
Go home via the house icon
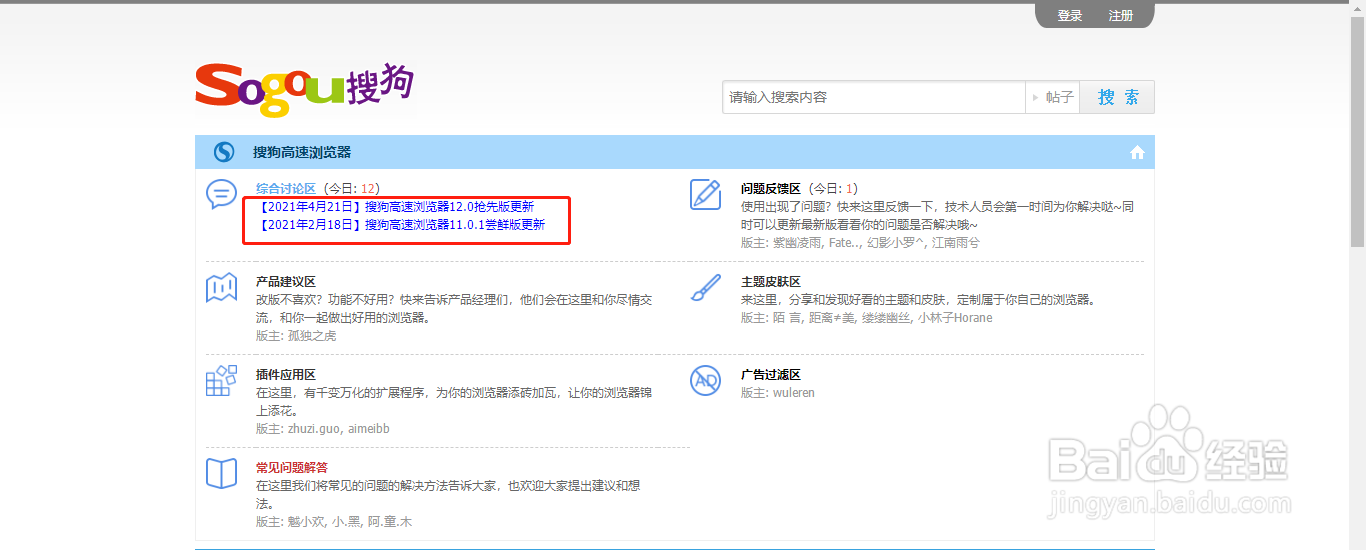(1137, 153)
